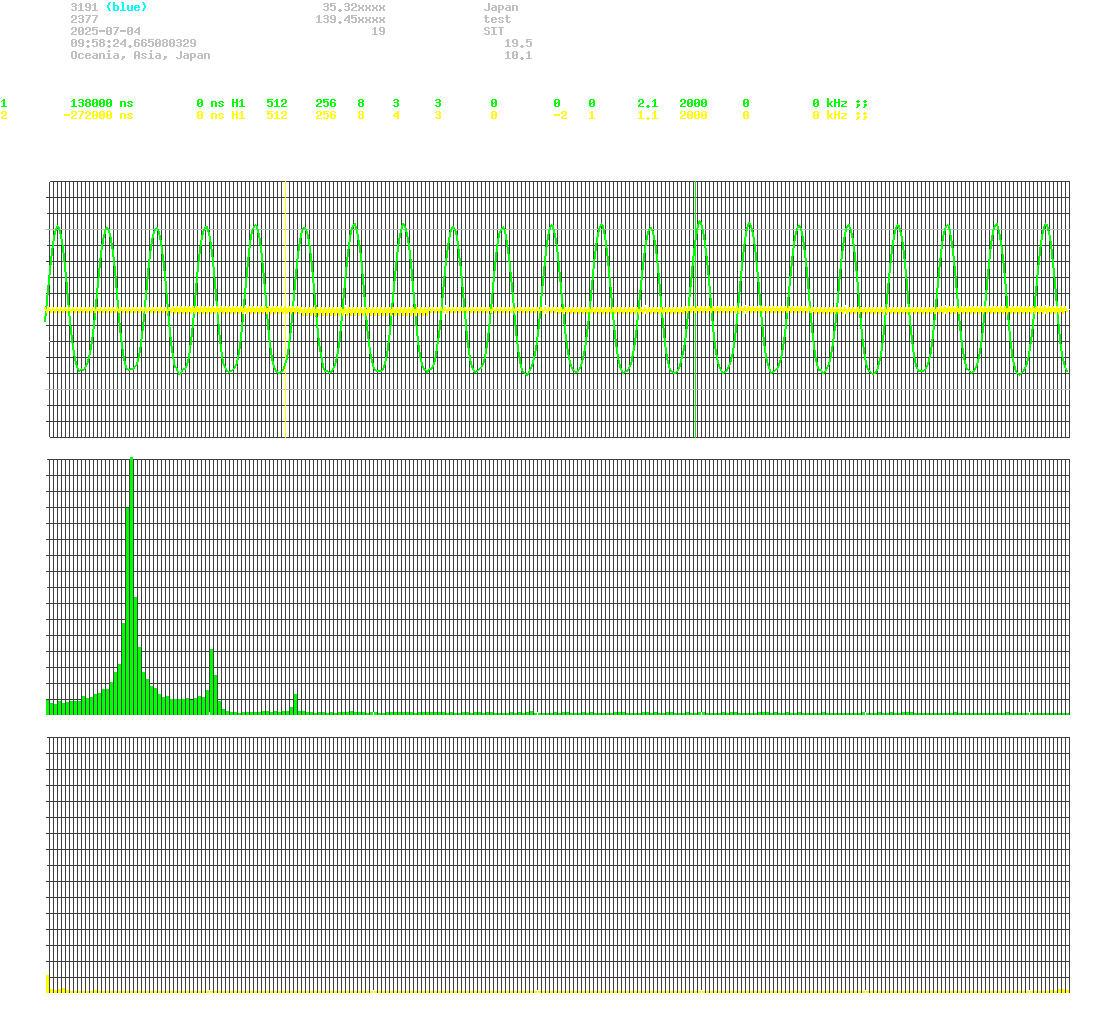Click the green '2000' value
The width and height of the screenshot is (1095, 1015).
click(693, 103)
